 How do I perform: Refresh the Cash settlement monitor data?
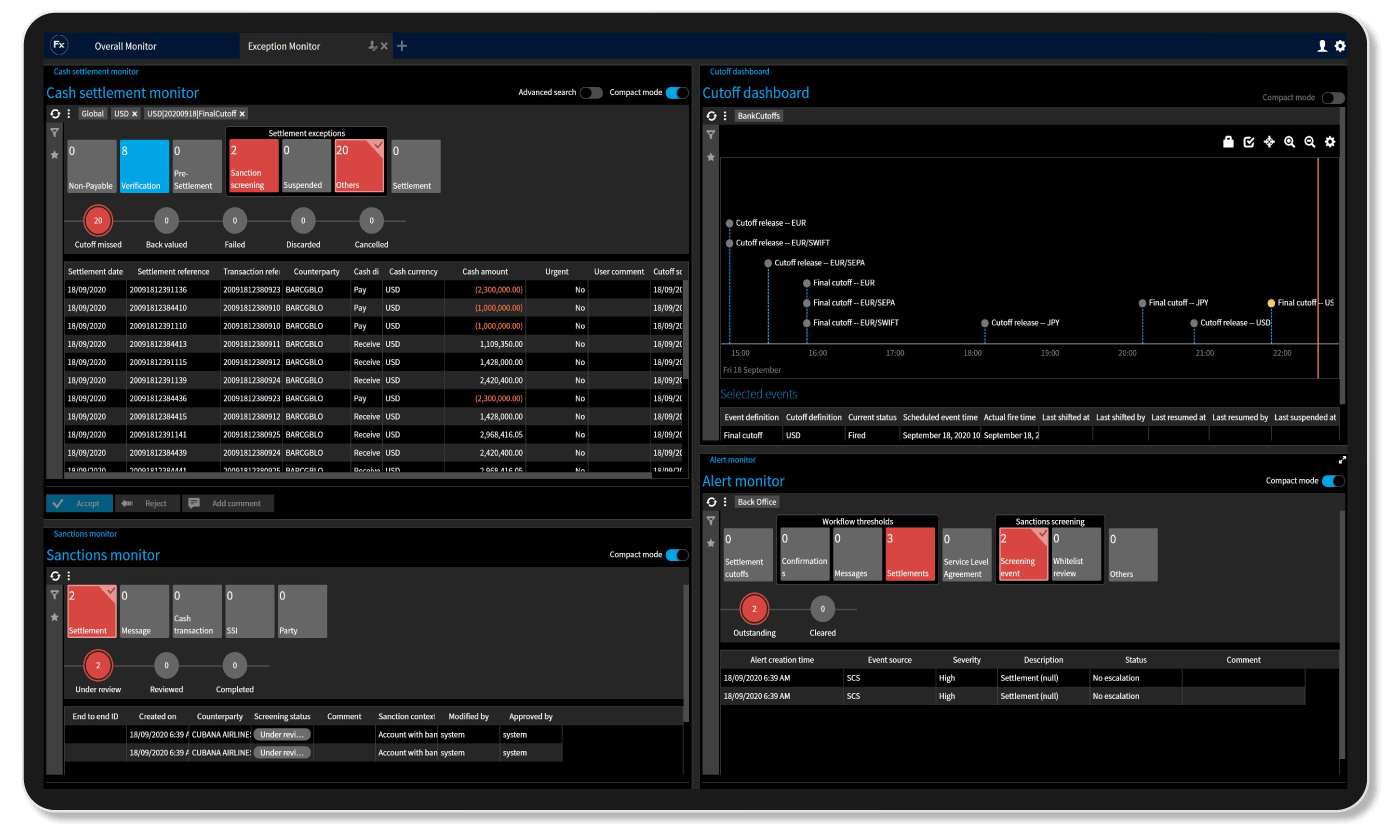click(57, 113)
